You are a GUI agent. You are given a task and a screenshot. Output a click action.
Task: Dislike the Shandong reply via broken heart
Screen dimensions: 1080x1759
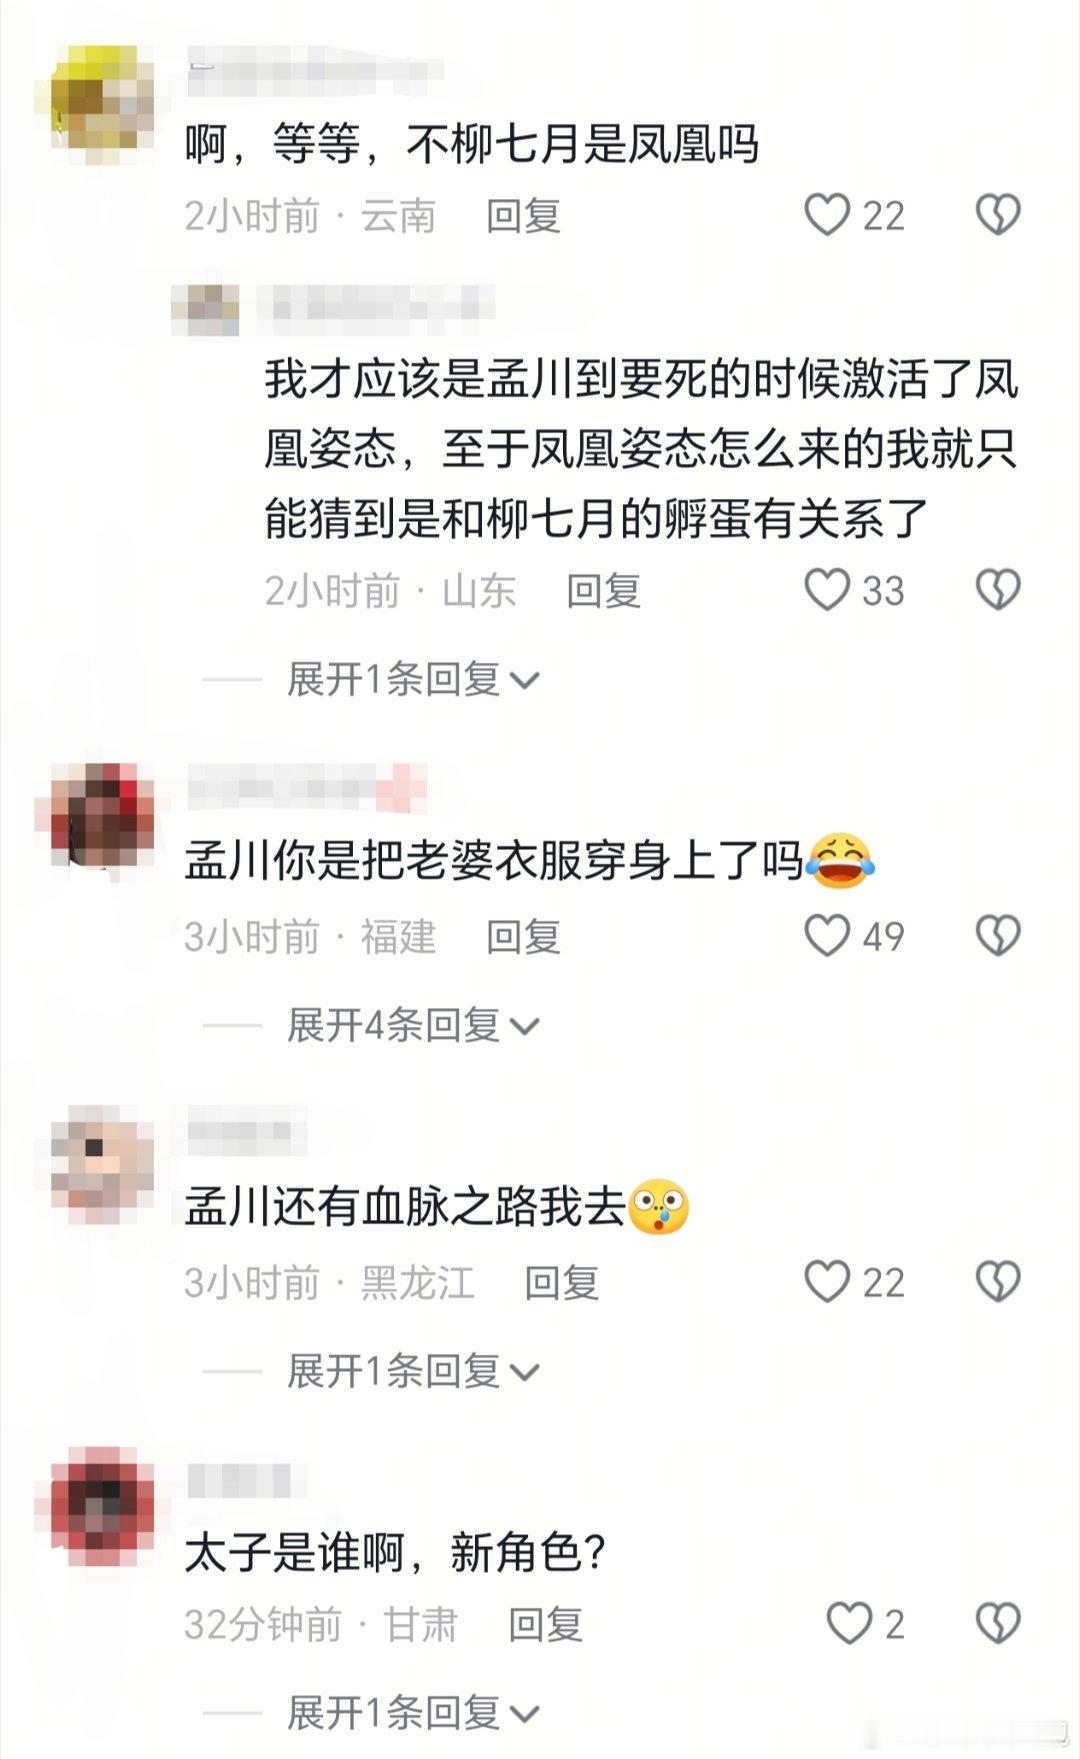pyautogui.click(x=997, y=590)
